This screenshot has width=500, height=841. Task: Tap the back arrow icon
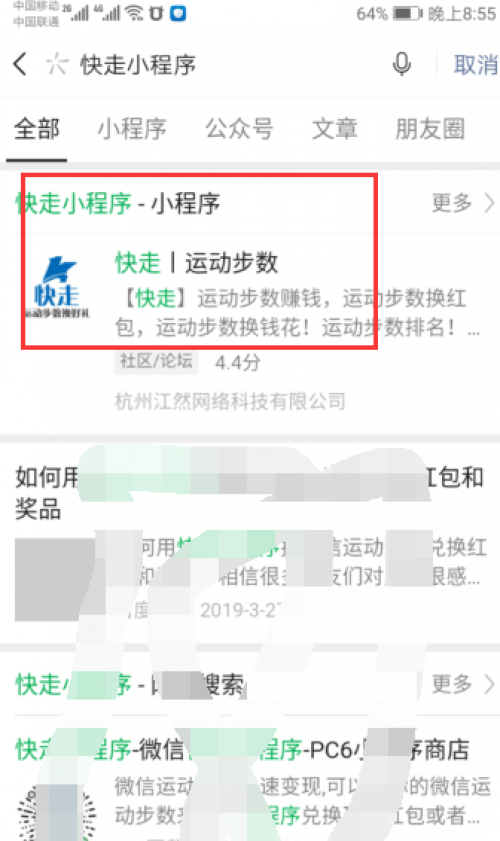[20, 64]
